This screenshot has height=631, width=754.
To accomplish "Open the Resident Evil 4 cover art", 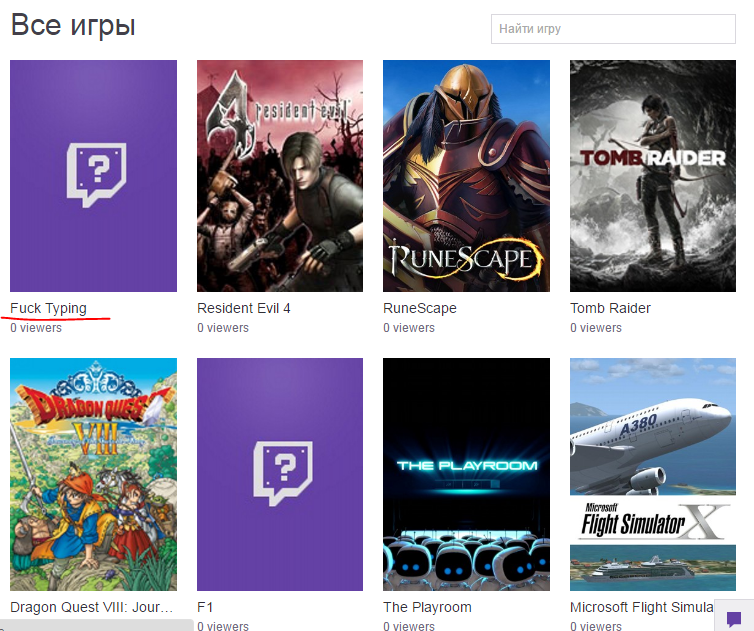I will pos(280,176).
